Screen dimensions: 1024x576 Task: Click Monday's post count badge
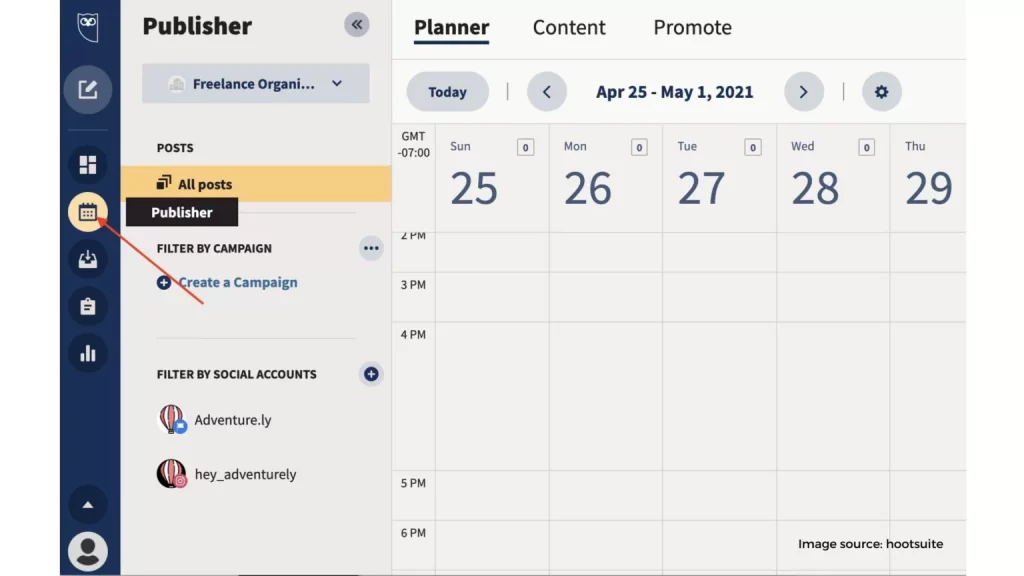tap(639, 148)
